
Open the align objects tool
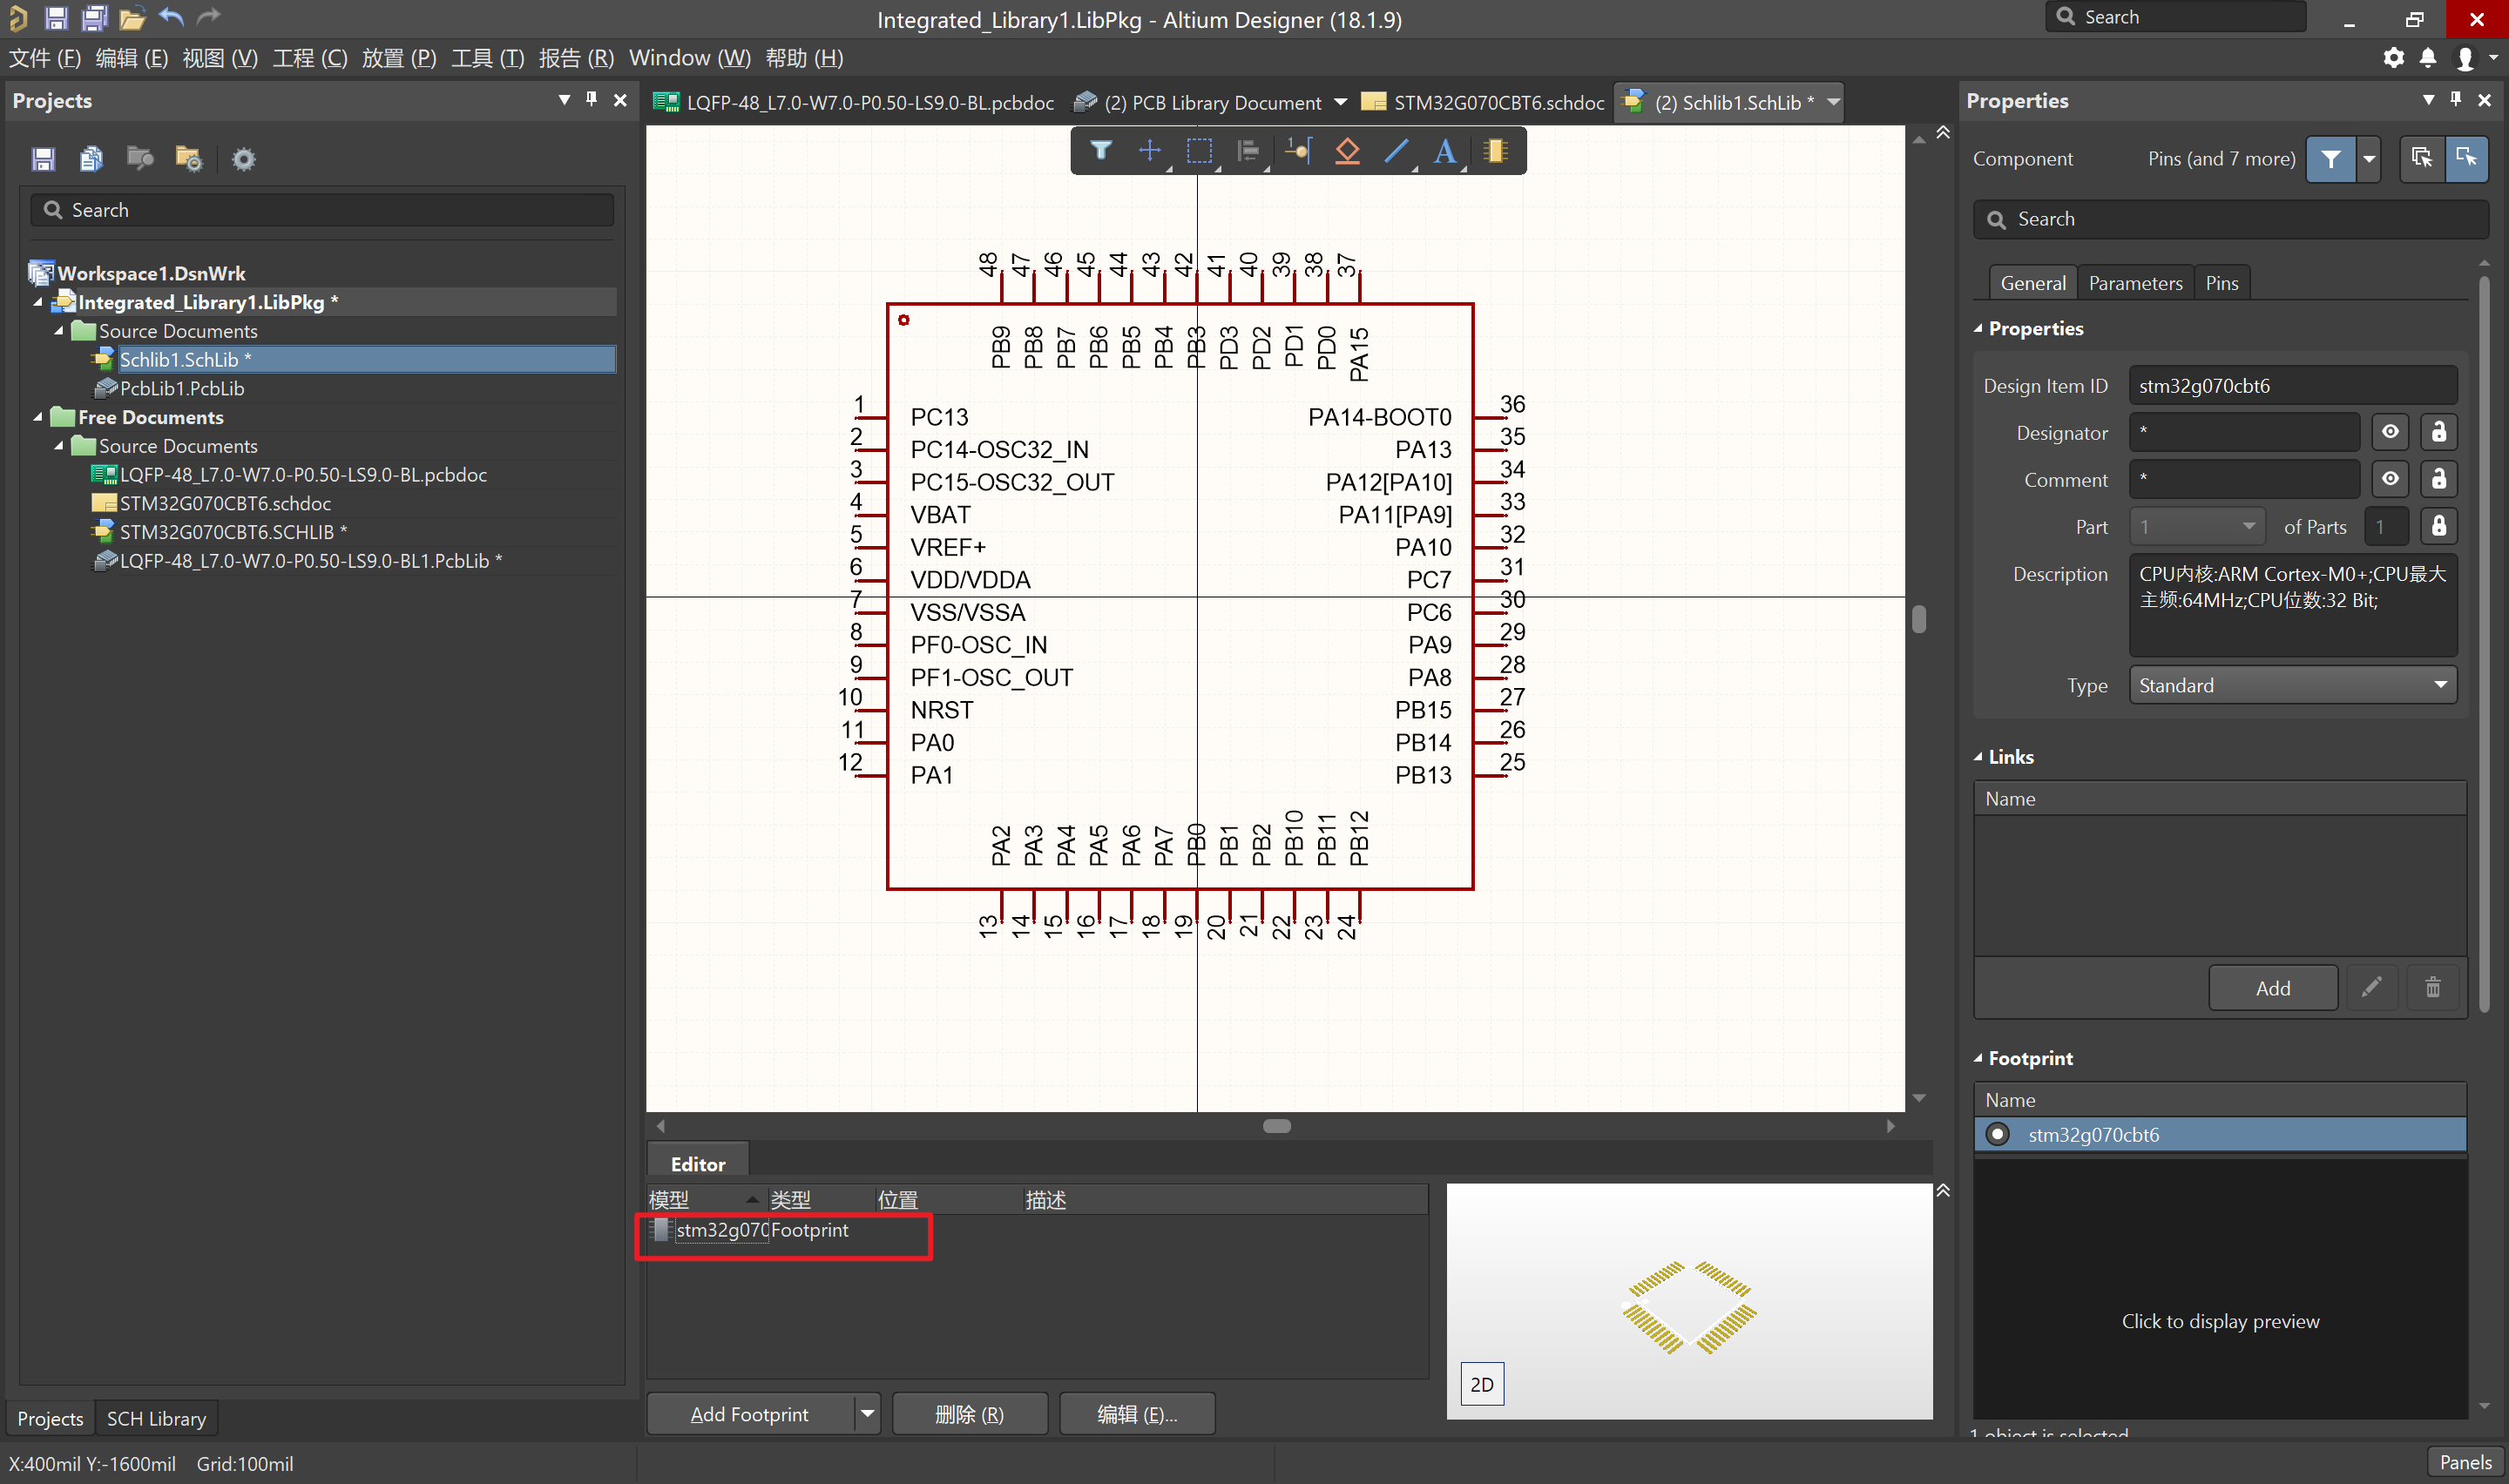[1248, 151]
